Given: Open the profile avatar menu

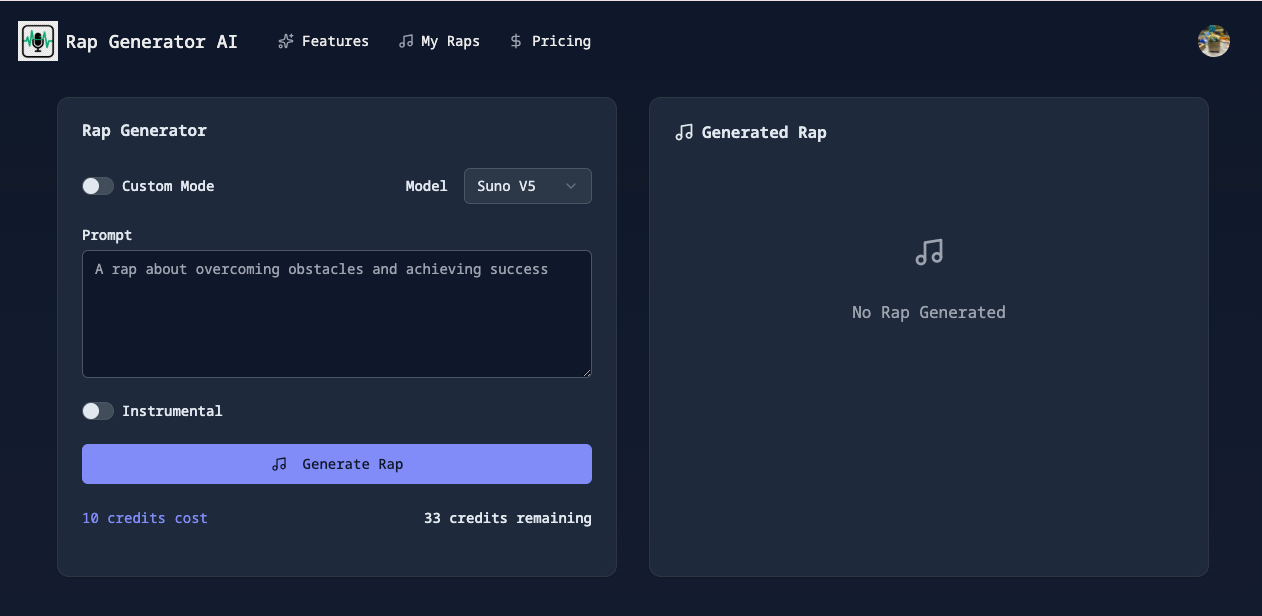Looking at the screenshot, I should click(x=1213, y=41).
